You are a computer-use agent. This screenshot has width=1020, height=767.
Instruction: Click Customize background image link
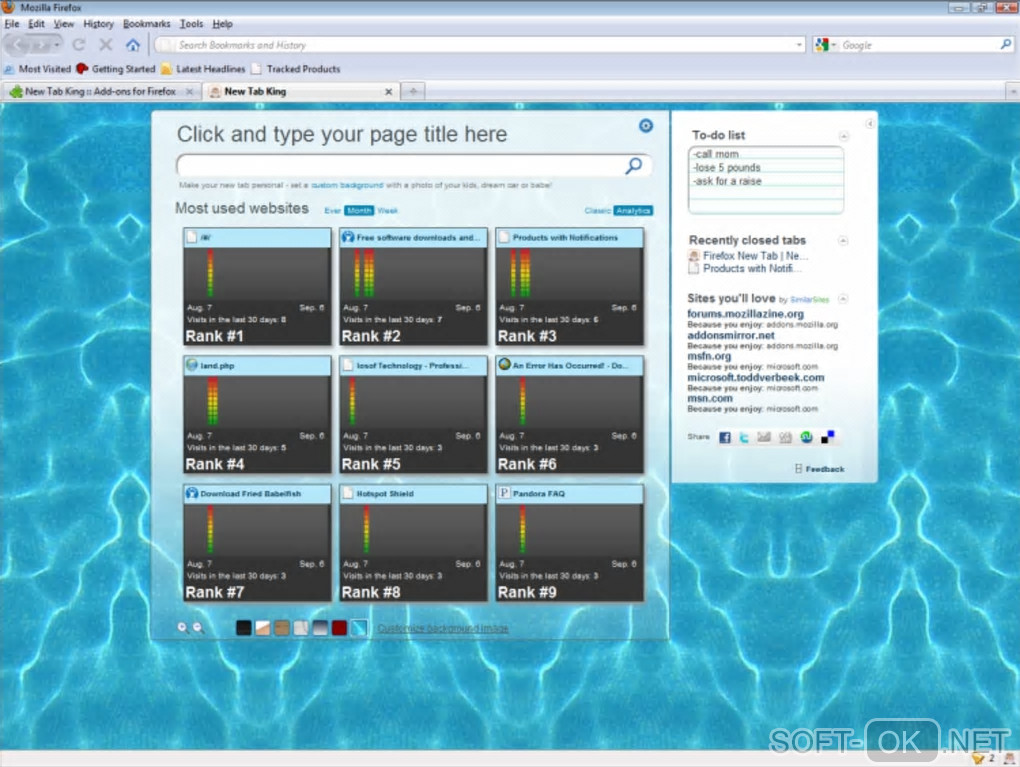(x=443, y=628)
